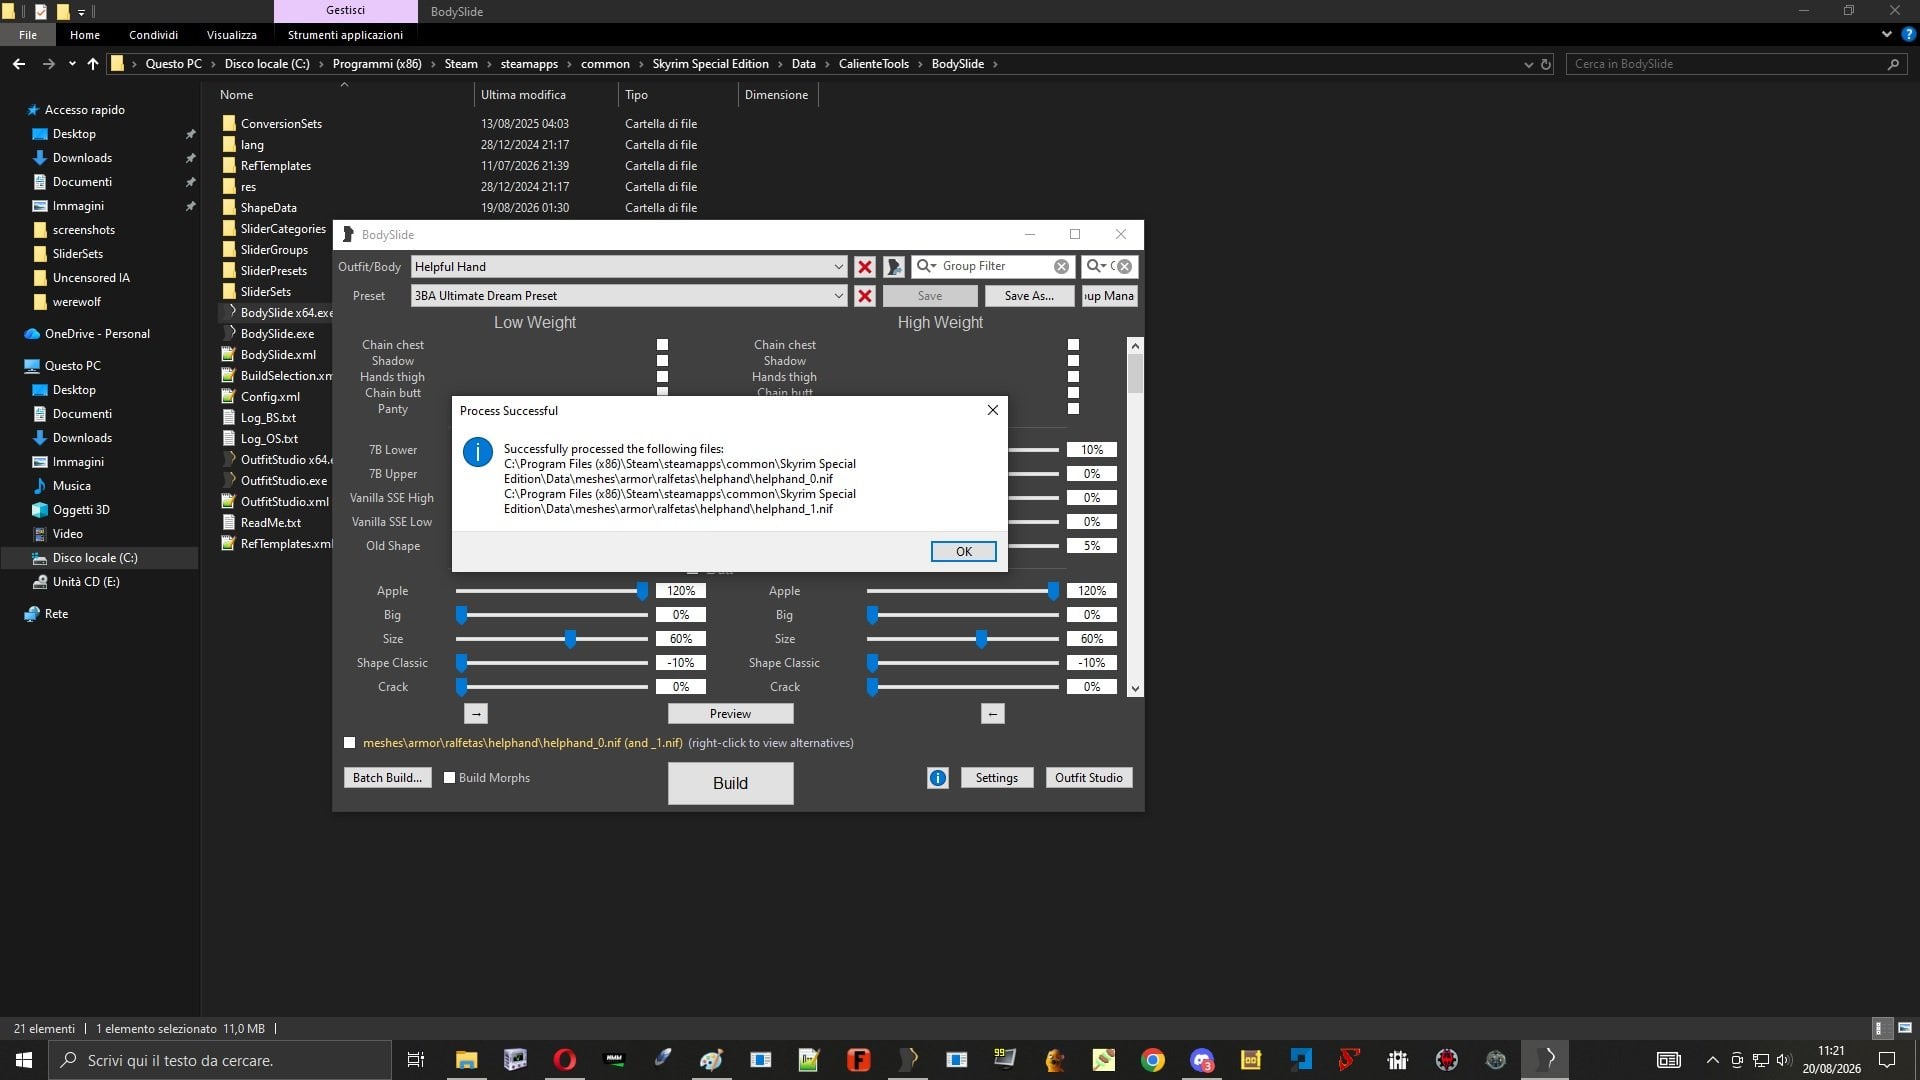The width and height of the screenshot is (1920, 1080).
Task: Switch Explorer to details view
Action: click(1880, 1028)
